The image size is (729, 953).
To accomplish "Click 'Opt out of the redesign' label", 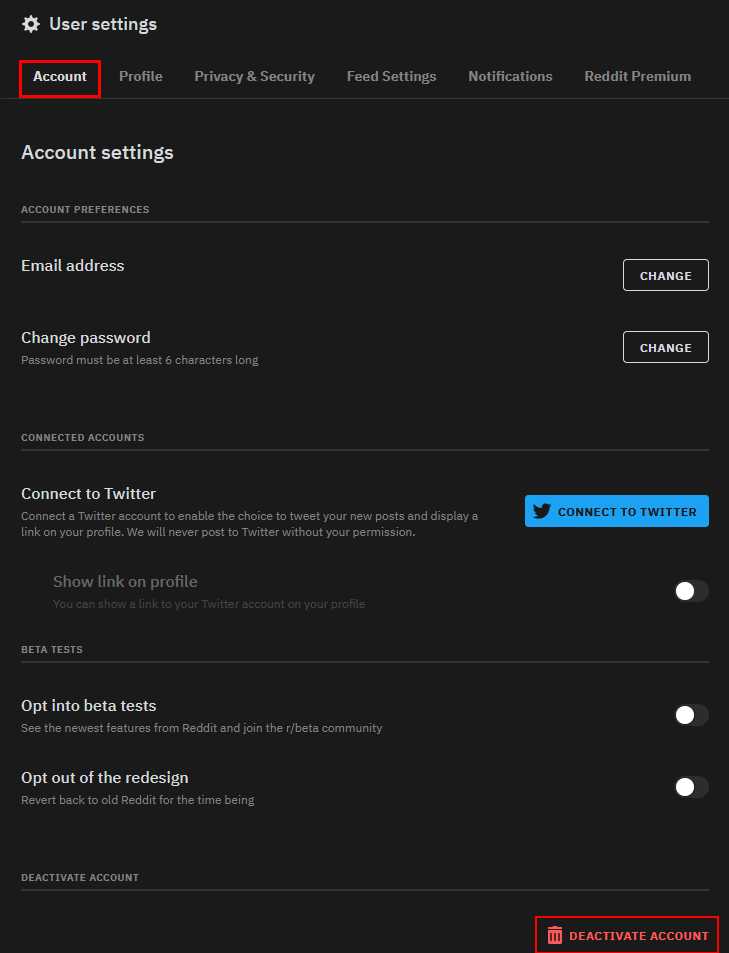I will (105, 777).
